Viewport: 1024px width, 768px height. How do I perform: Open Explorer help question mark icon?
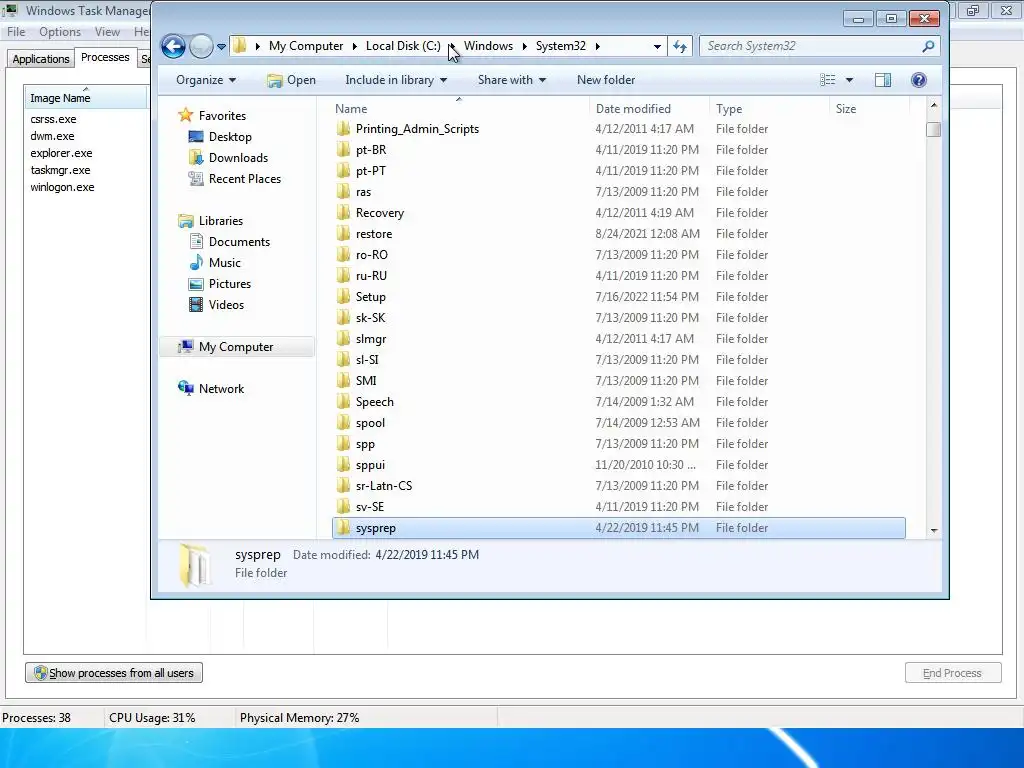click(919, 80)
